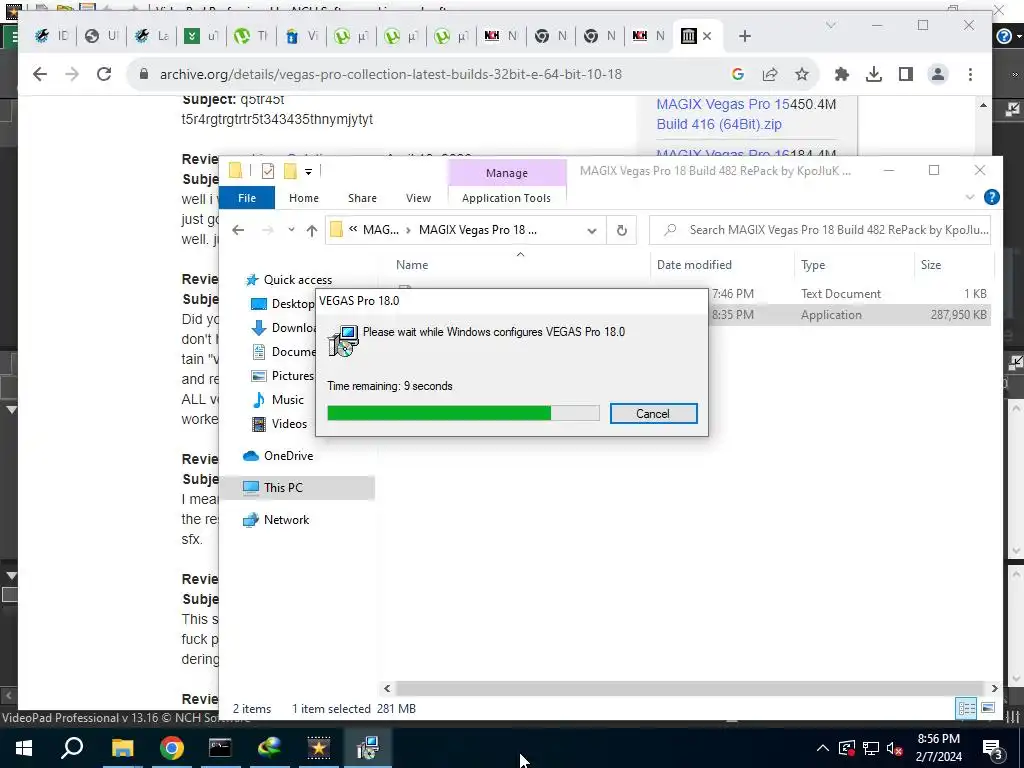Cancel the VEGAS Pro 18.0 configuration
Screen dimensions: 1024x768
pyautogui.click(x=653, y=413)
